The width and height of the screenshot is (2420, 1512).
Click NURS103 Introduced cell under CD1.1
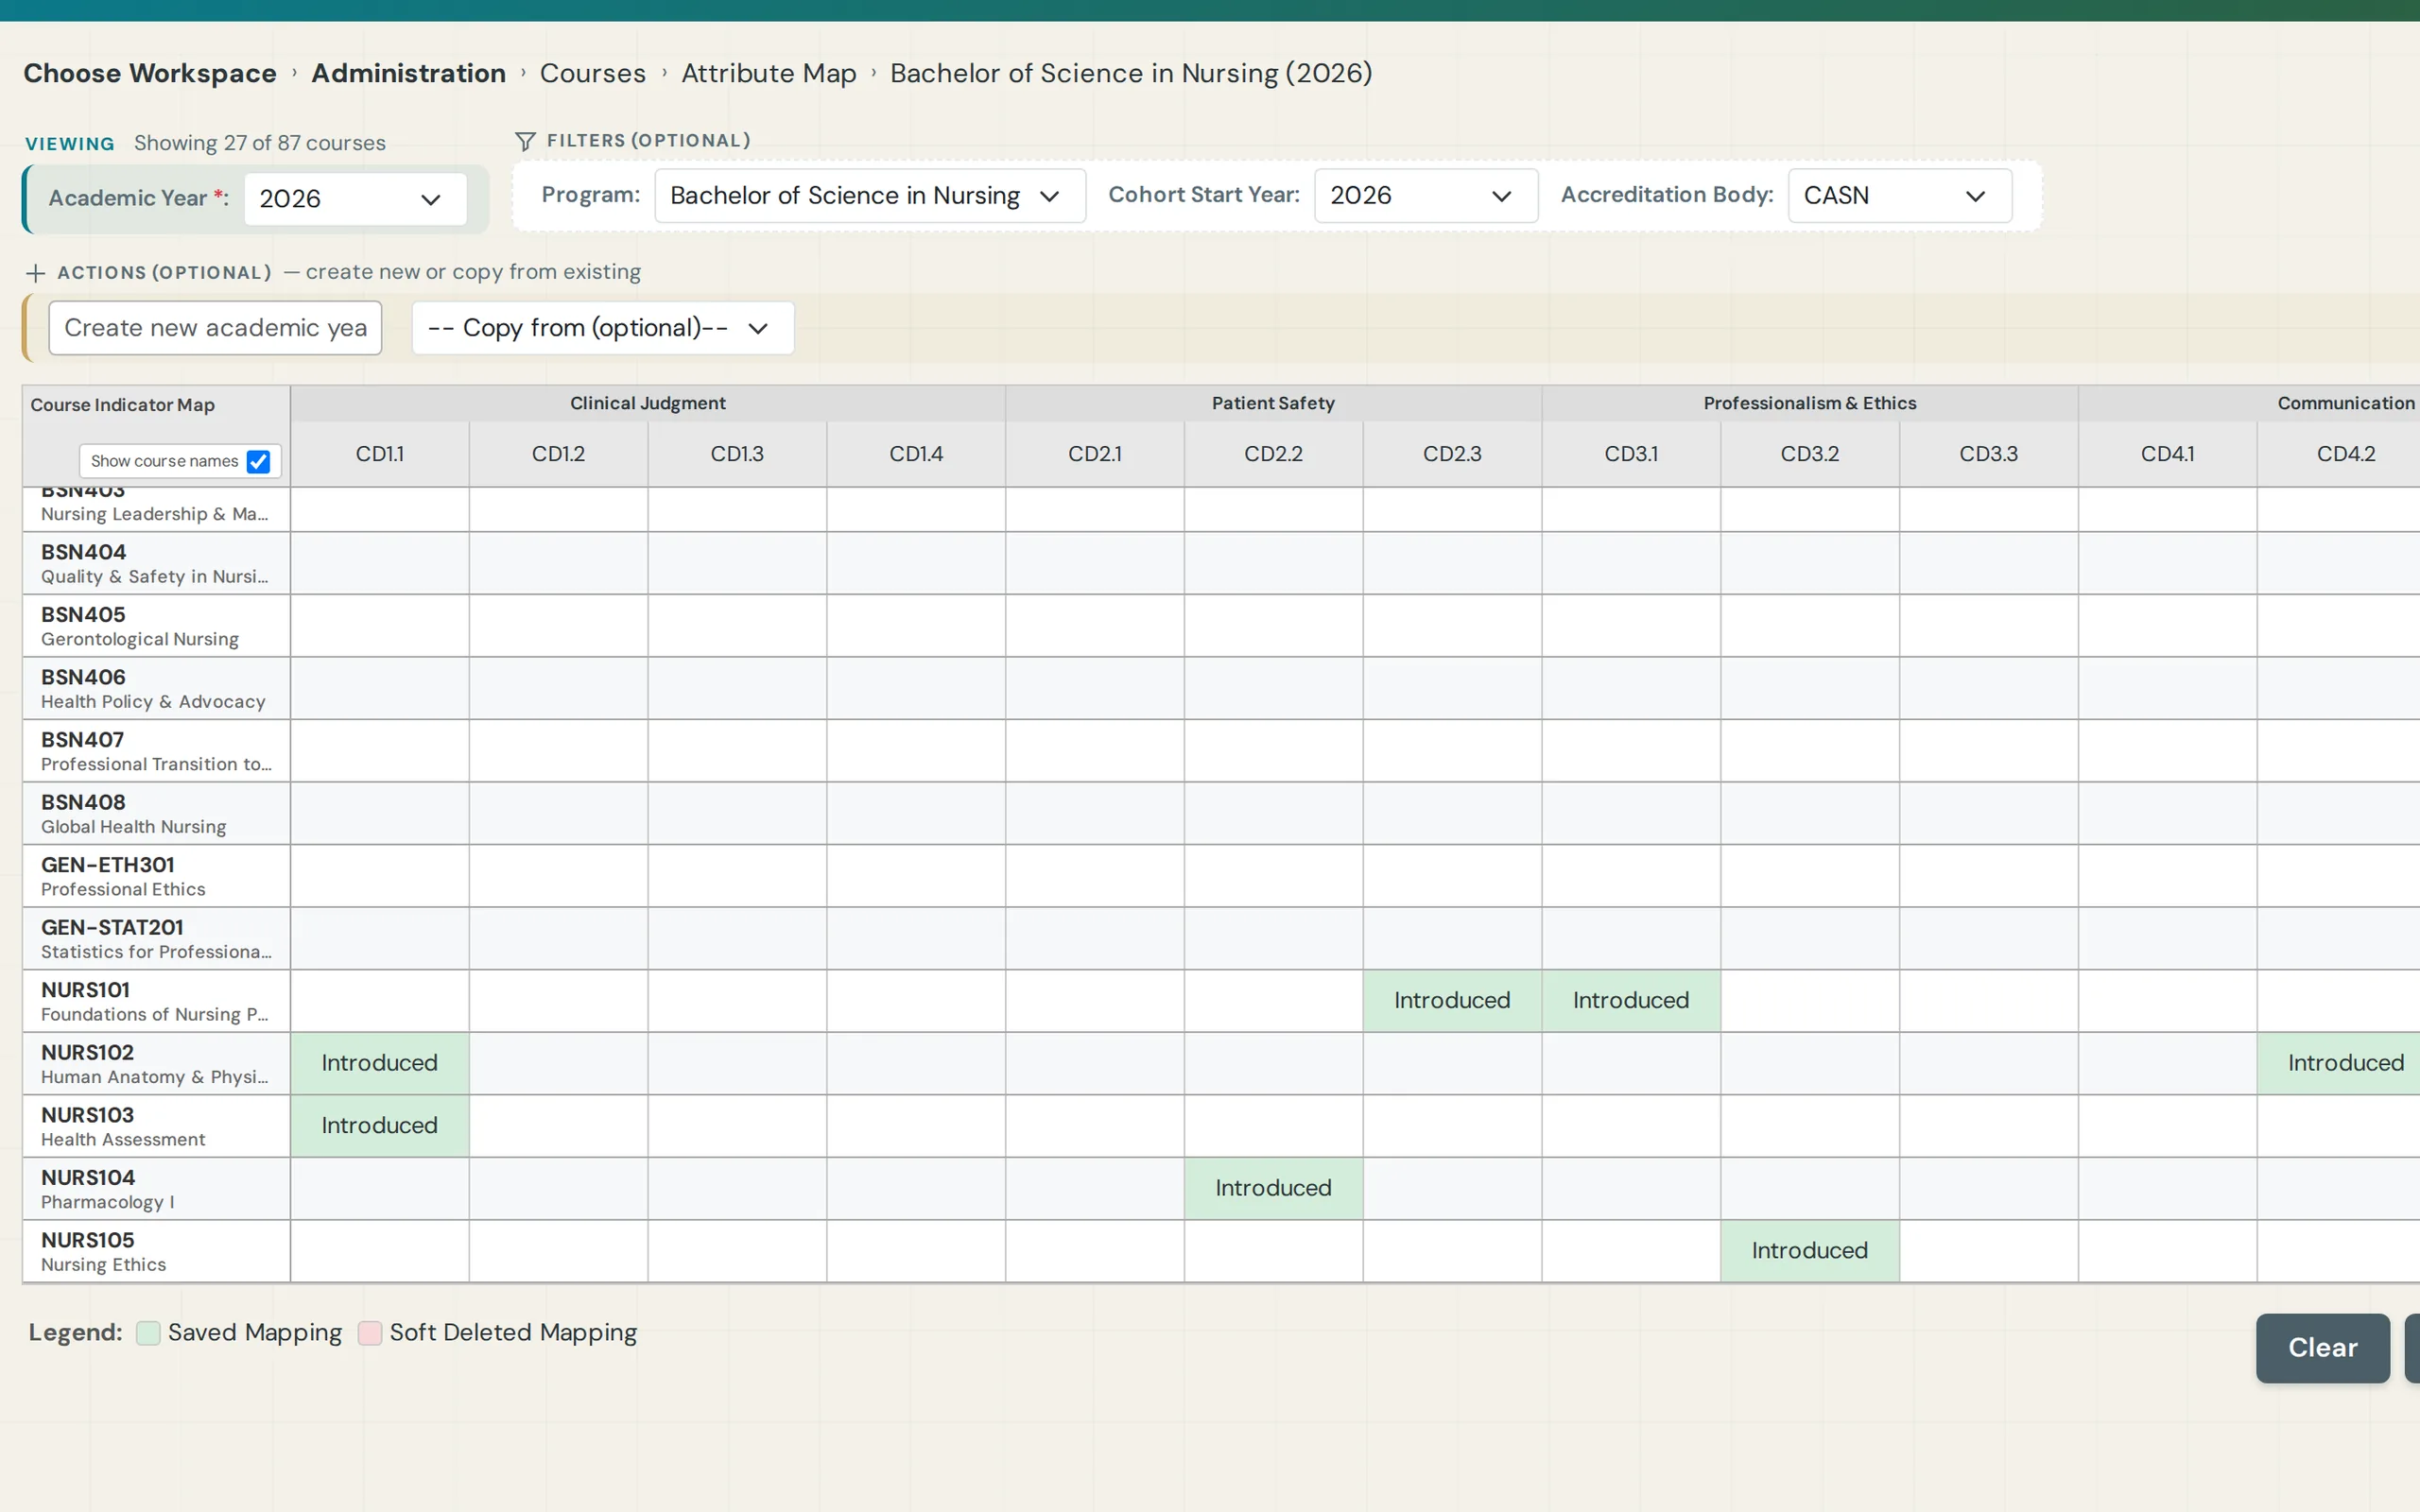(380, 1126)
